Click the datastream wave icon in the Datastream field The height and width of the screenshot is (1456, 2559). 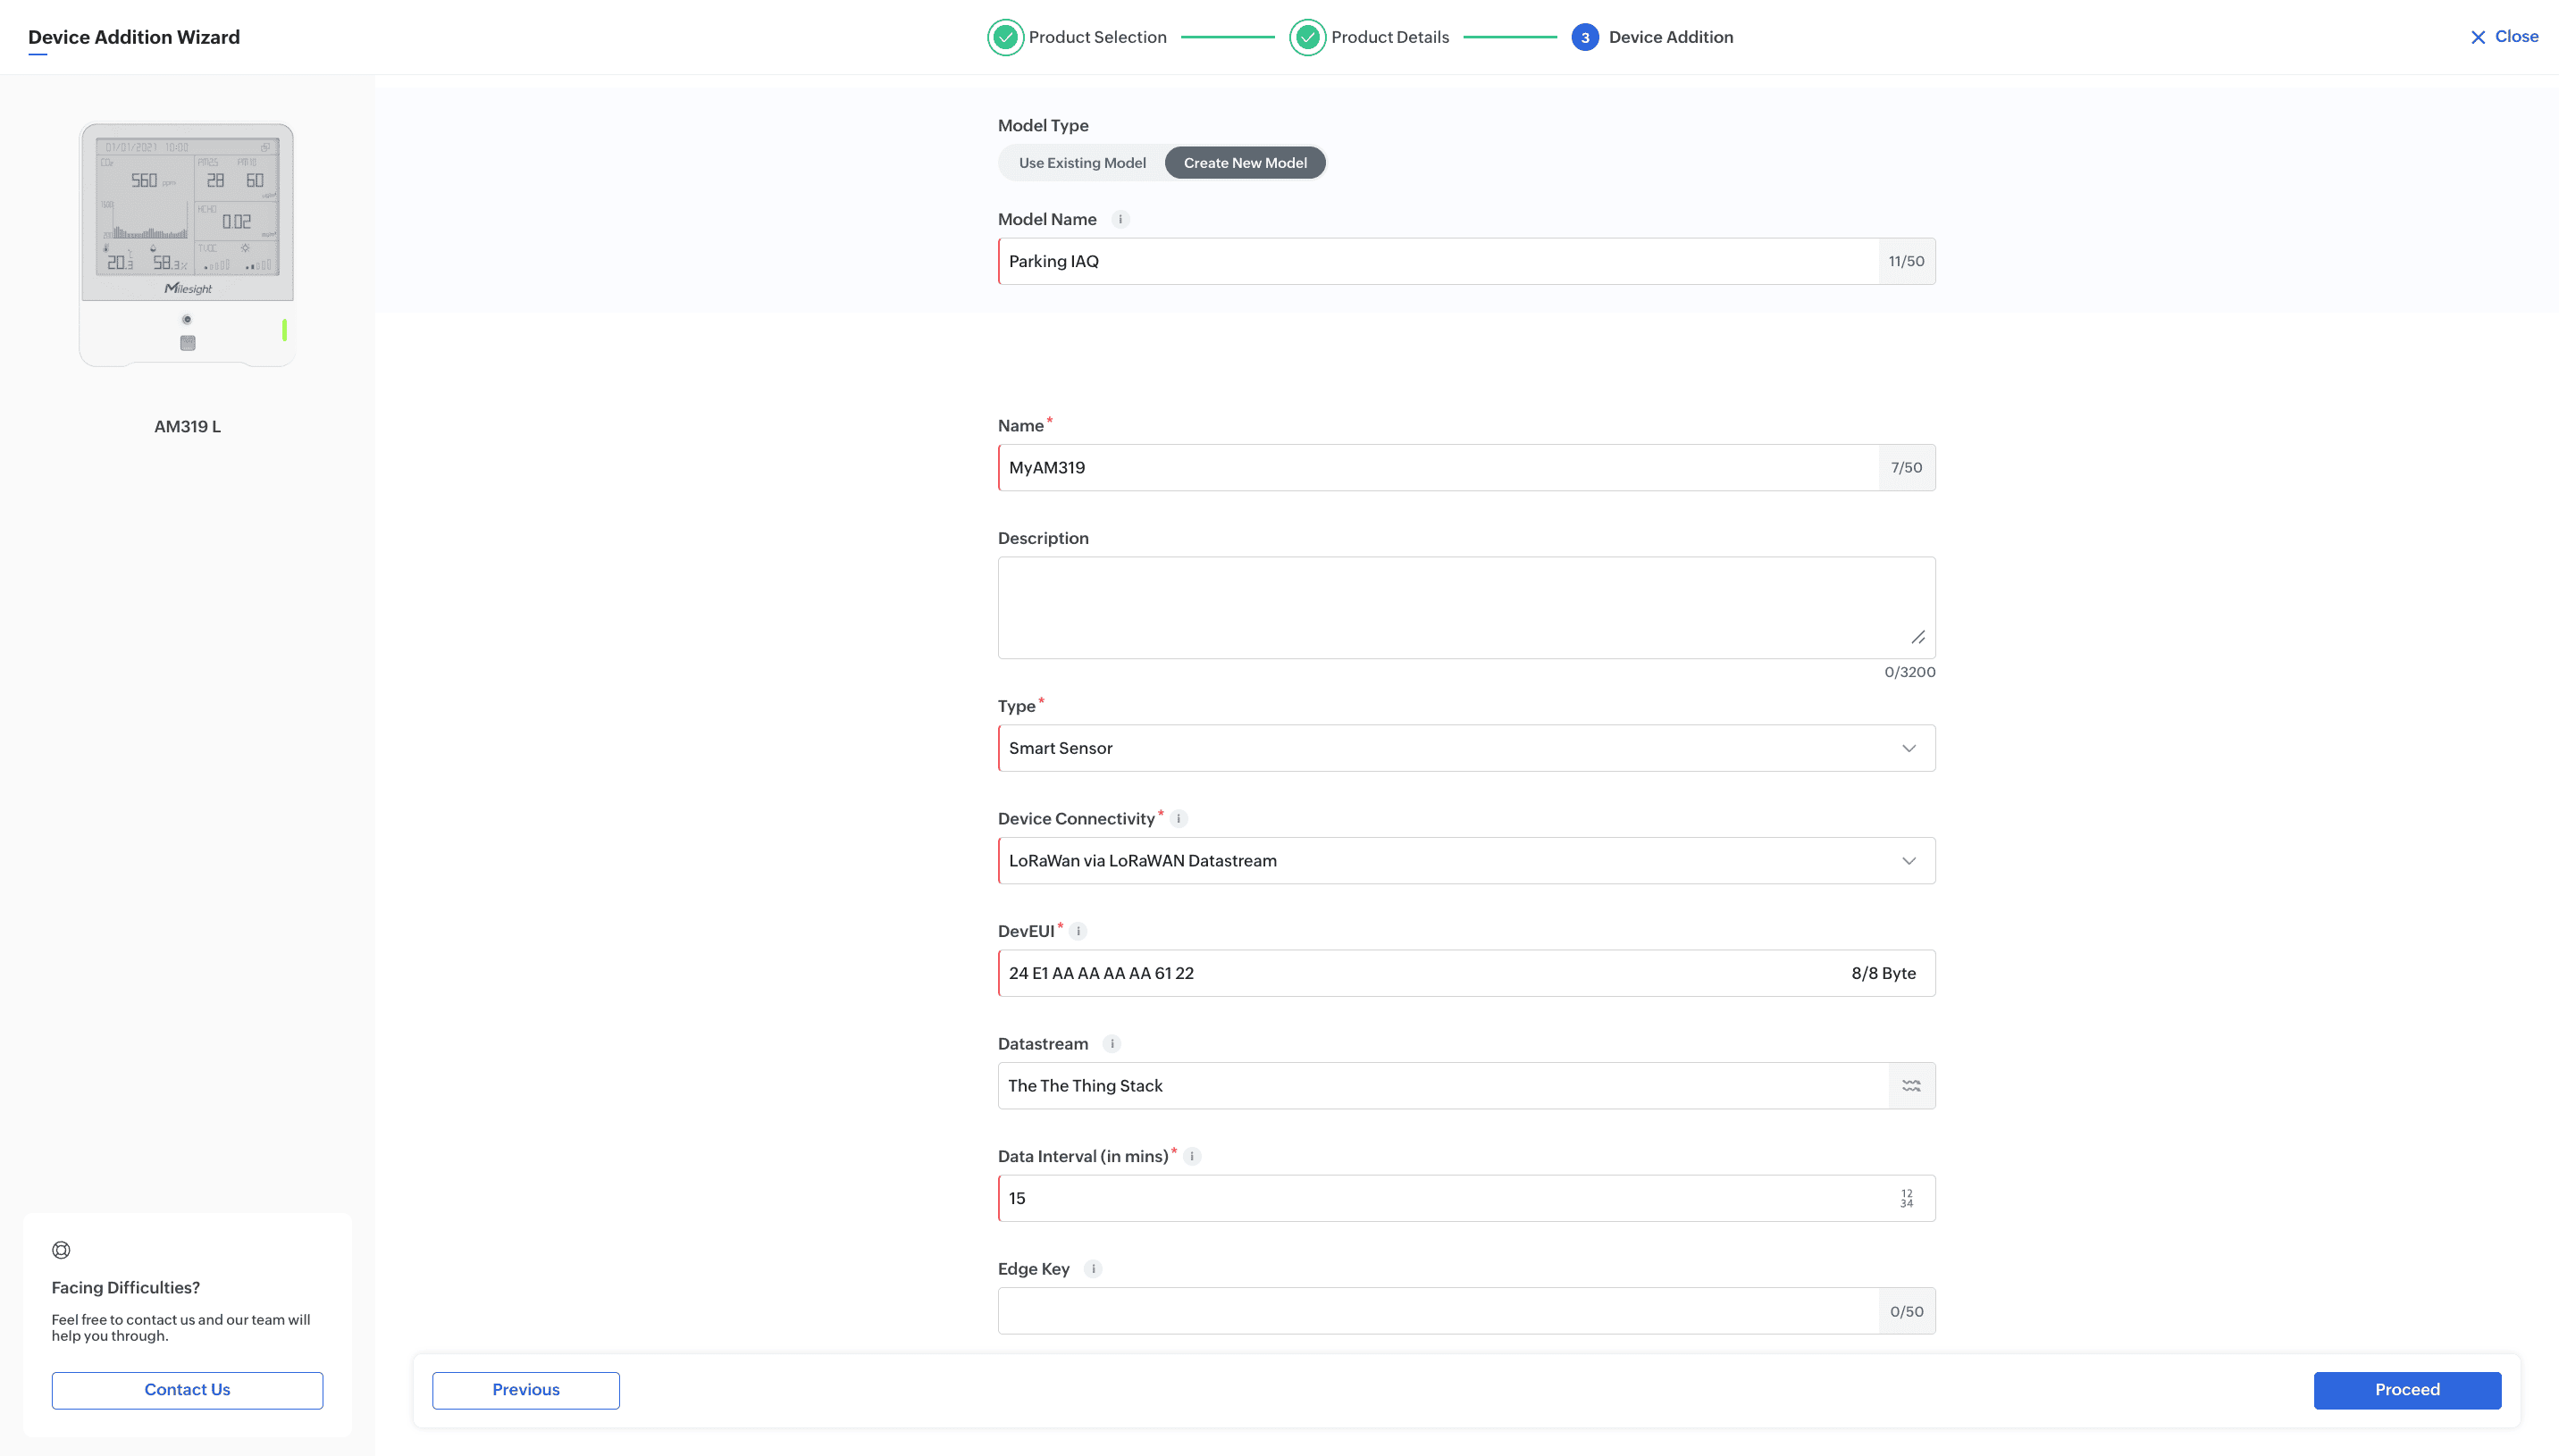point(1911,1085)
